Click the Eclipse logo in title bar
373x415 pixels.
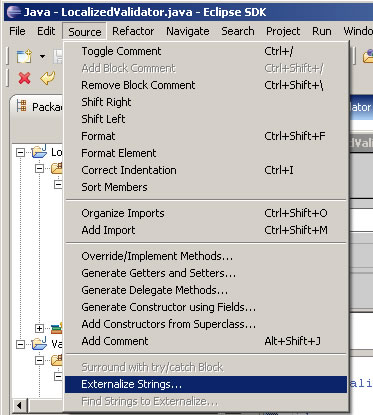click(14, 12)
